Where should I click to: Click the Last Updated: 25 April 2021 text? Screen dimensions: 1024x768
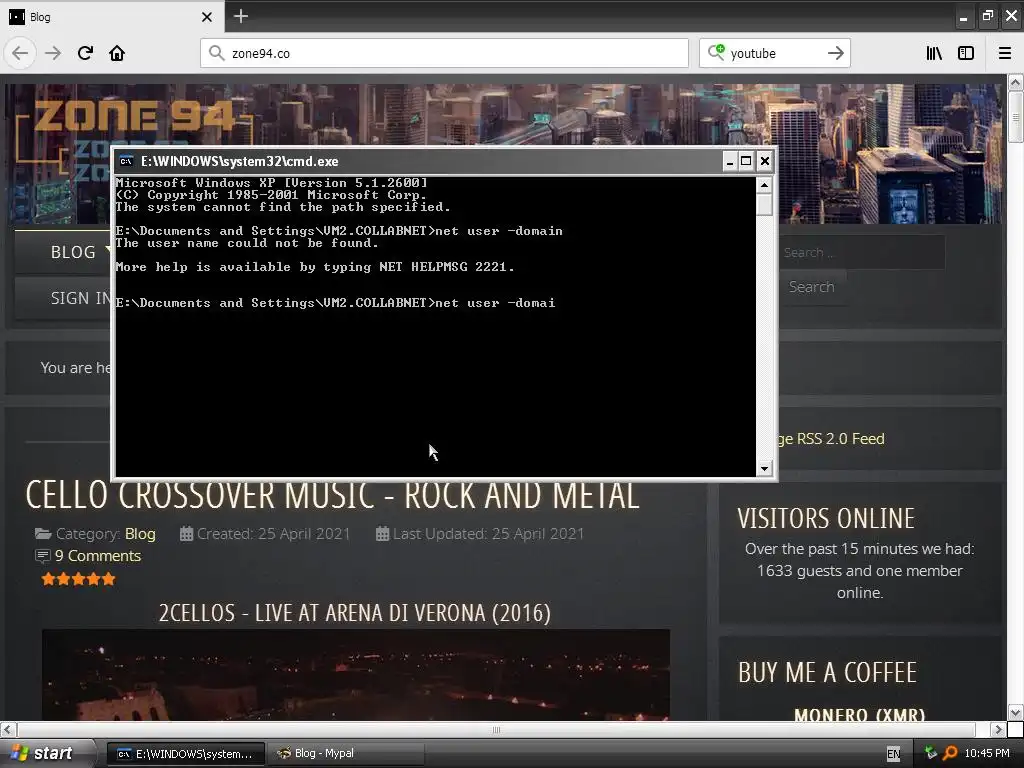[x=488, y=534]
